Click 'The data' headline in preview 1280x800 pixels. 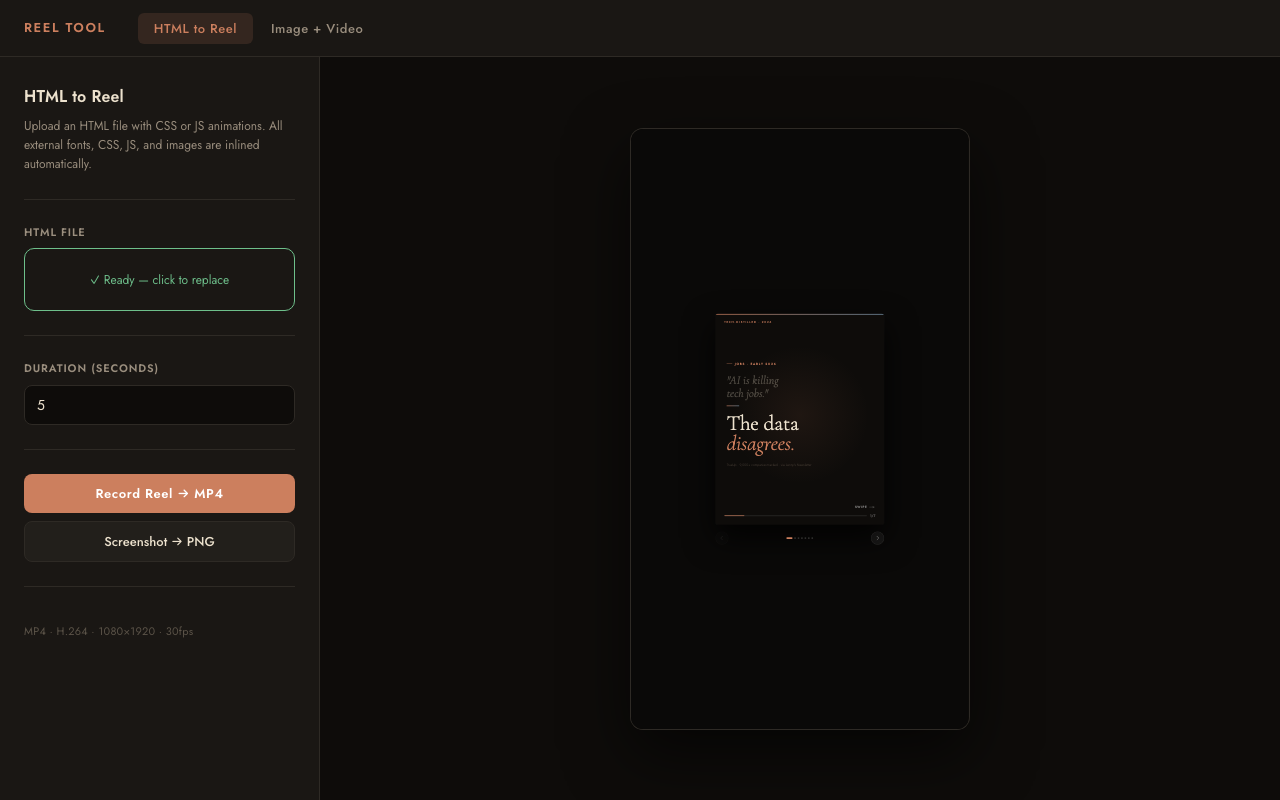pyautogui.click(x=763, y=423)
